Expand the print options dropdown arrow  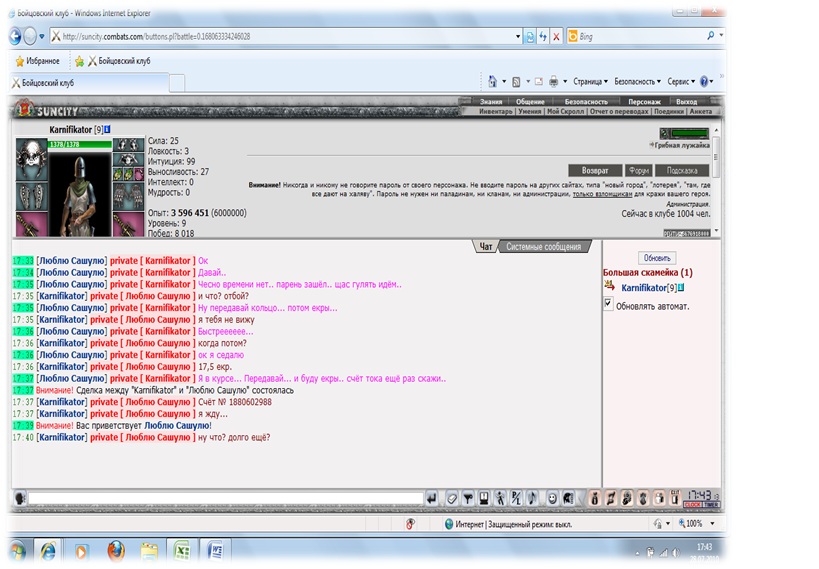565,82
